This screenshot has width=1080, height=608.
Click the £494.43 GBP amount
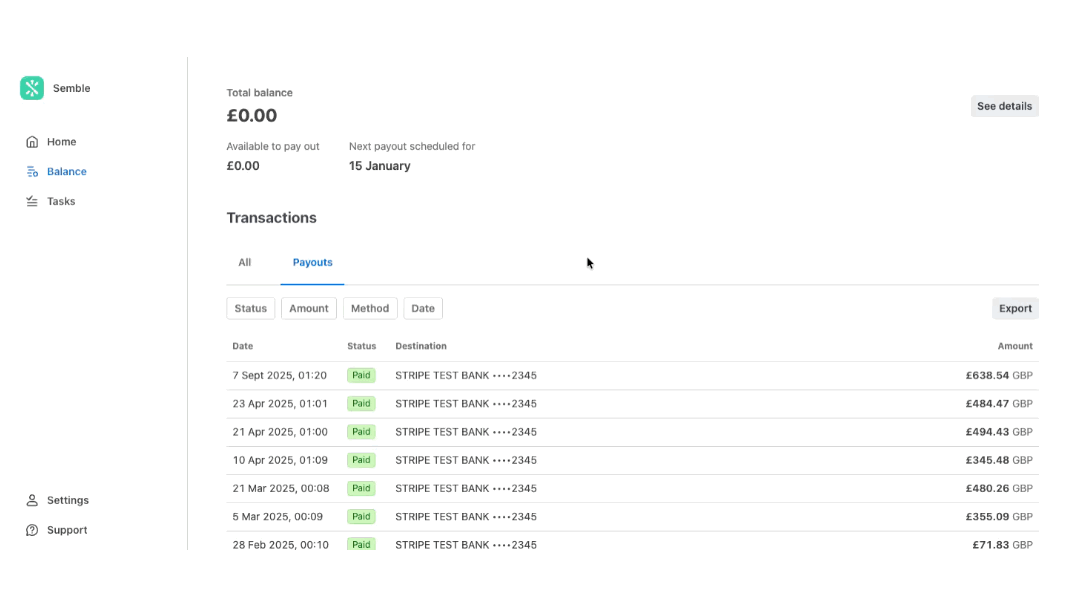pyautogui.click(x=999, y=432)
